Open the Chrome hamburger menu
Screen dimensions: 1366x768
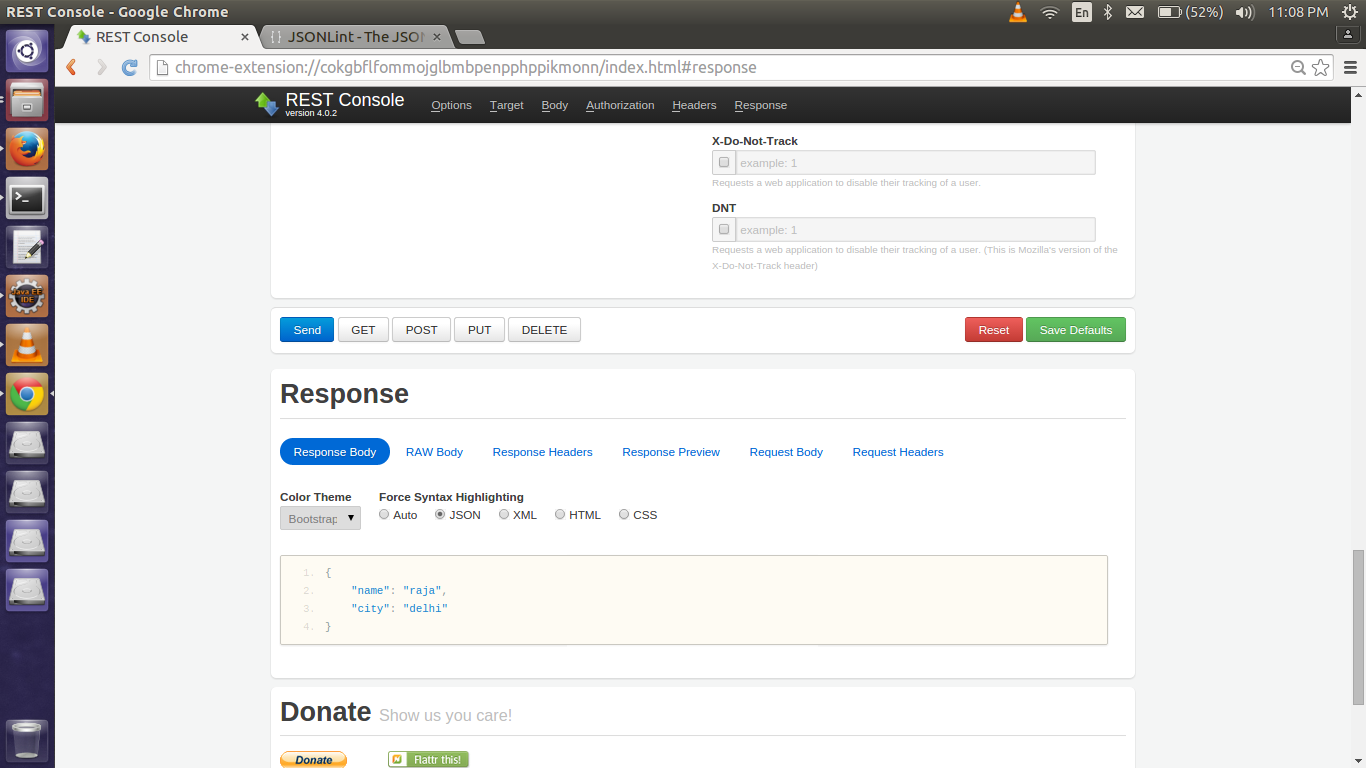(1349, 67)
